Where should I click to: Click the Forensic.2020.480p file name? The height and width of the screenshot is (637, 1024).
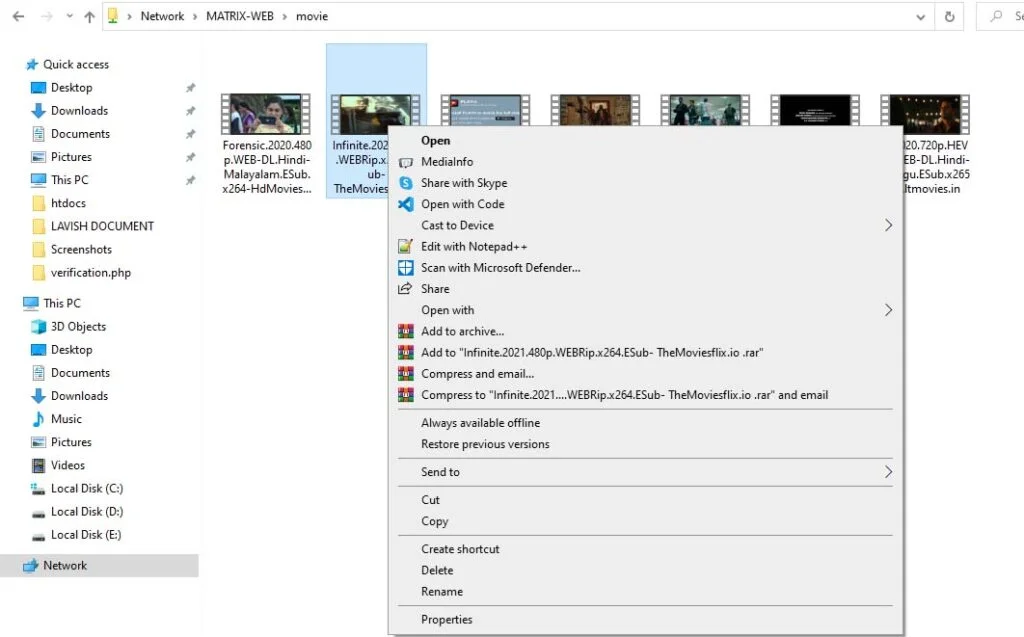266,167
